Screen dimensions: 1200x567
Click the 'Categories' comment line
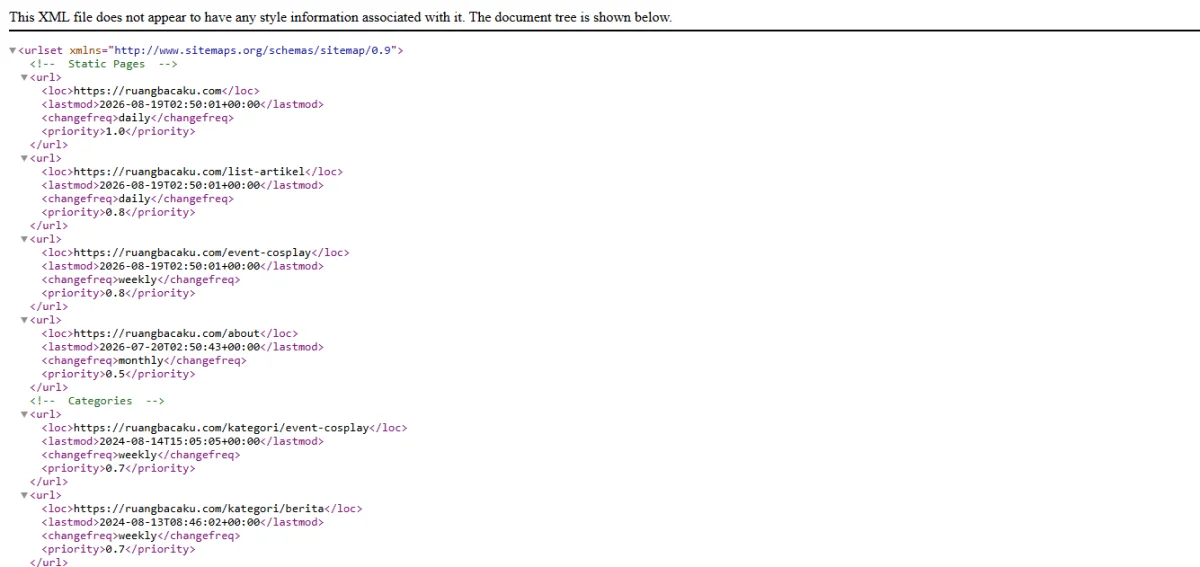point(97,401)
